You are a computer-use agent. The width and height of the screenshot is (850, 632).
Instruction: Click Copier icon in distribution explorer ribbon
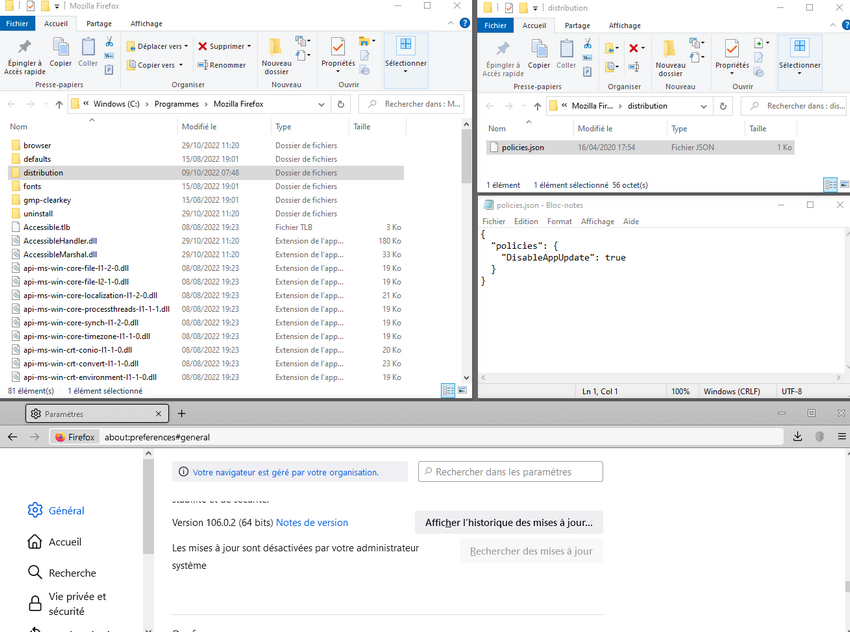(x=539, y=48)
